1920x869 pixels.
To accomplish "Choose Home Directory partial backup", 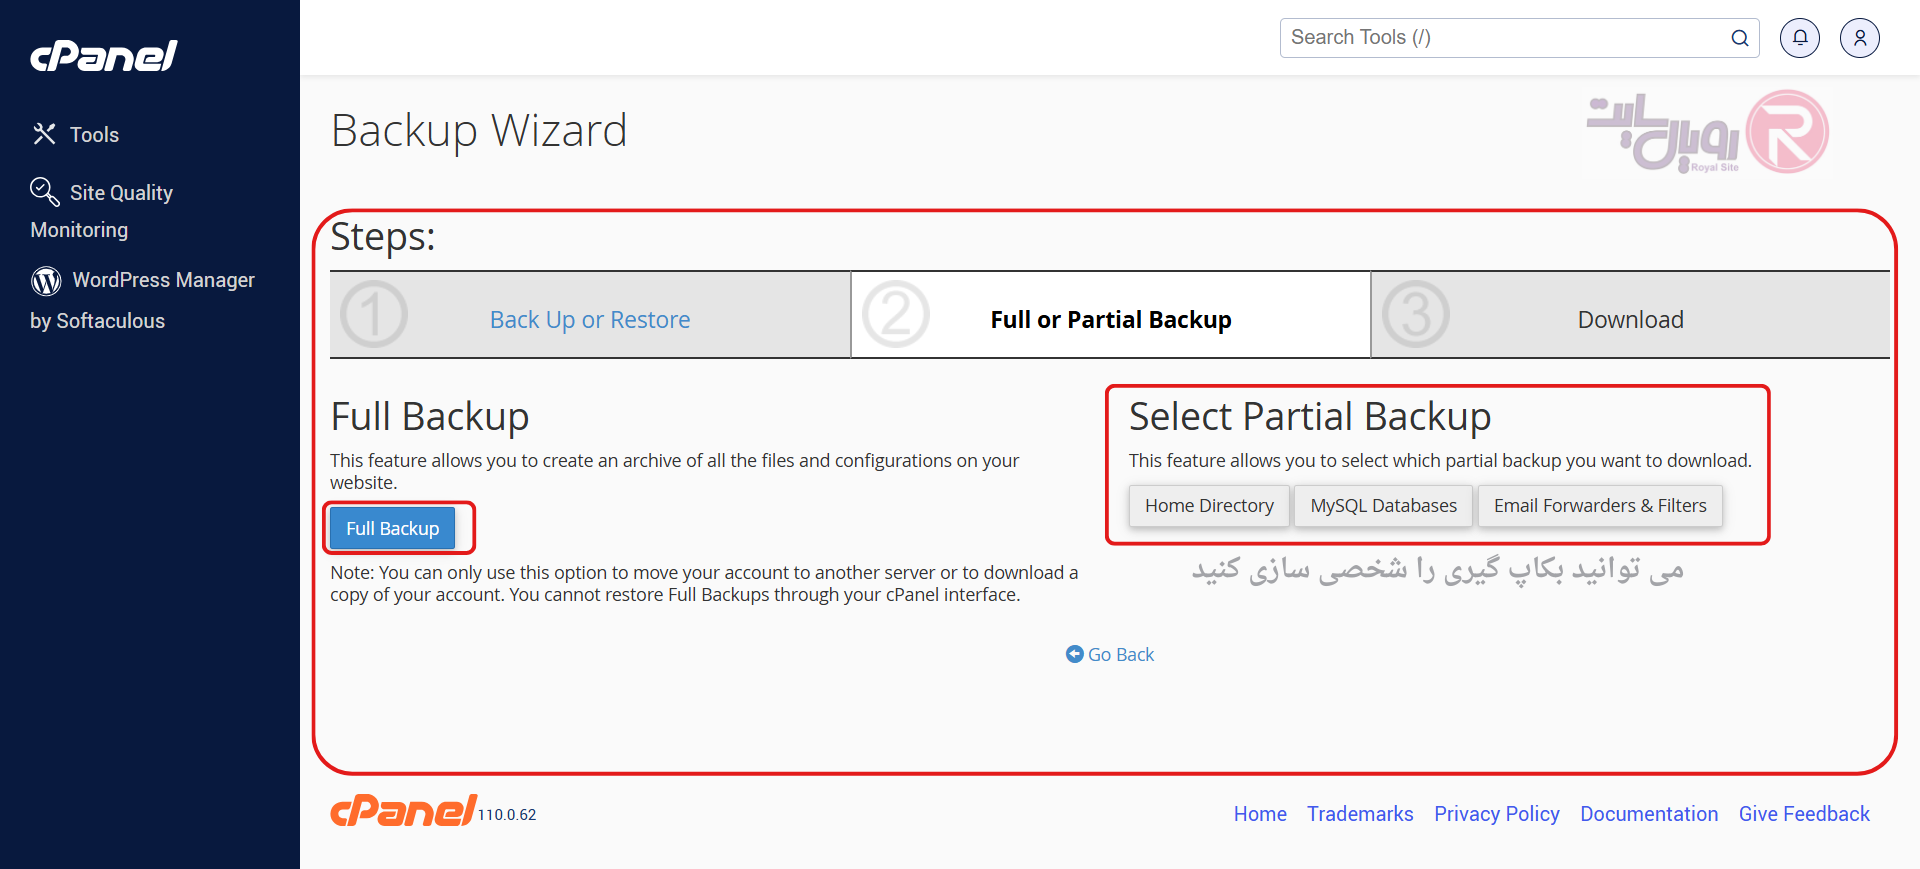I will pyautogui.click(x=1209, y=506).
